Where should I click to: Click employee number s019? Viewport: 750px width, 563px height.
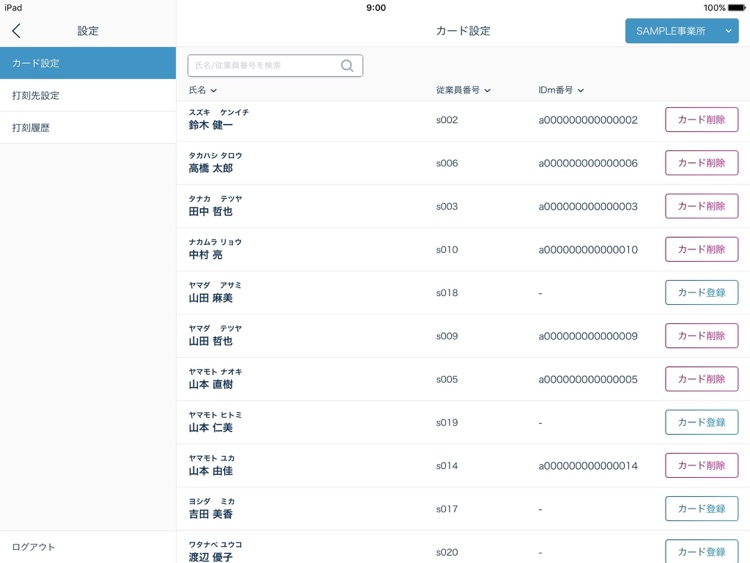pyautogui.click(x=447, y=423)
